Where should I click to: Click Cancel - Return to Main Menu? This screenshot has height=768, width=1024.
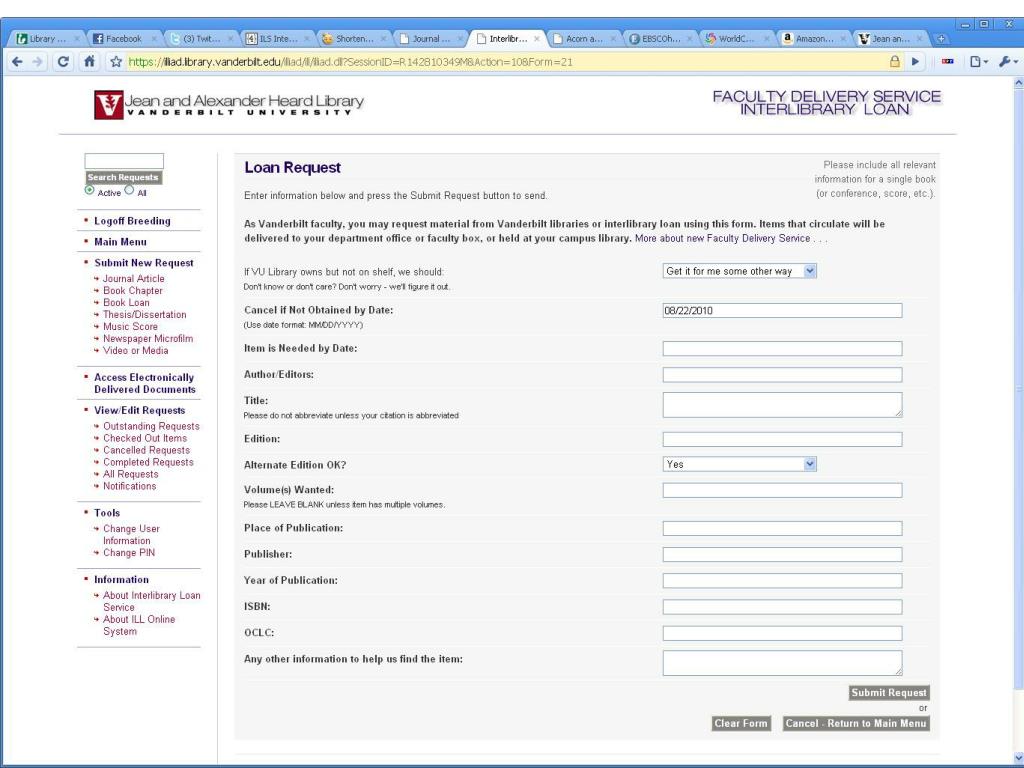pos(856,724)
